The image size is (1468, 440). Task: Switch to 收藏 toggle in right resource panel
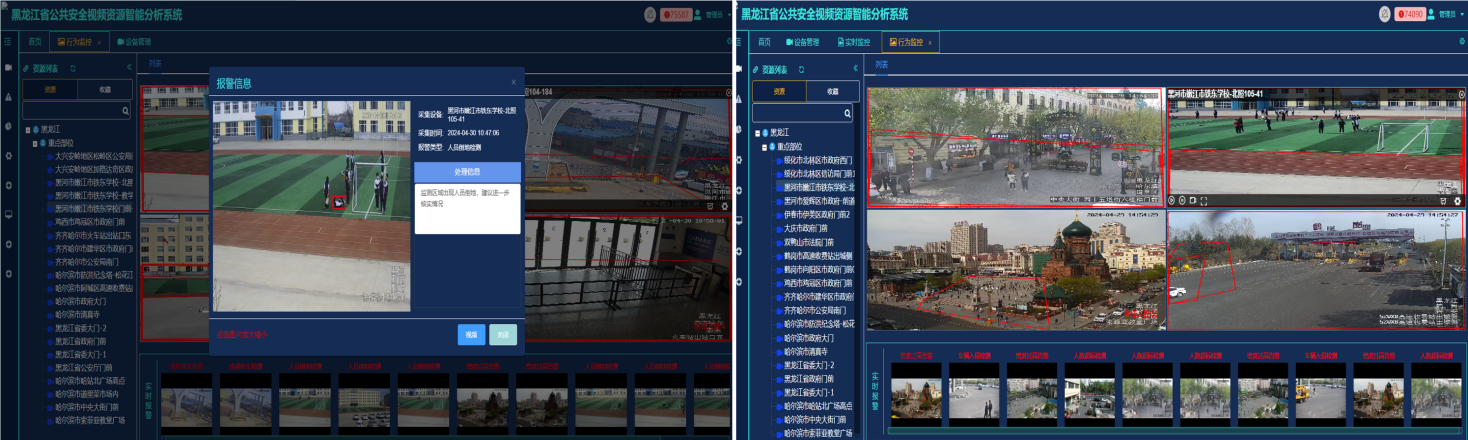[x=832, y=91]
